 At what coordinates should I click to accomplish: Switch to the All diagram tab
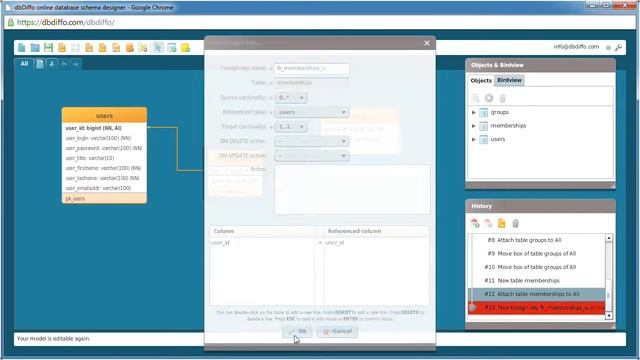coord(24,64)
